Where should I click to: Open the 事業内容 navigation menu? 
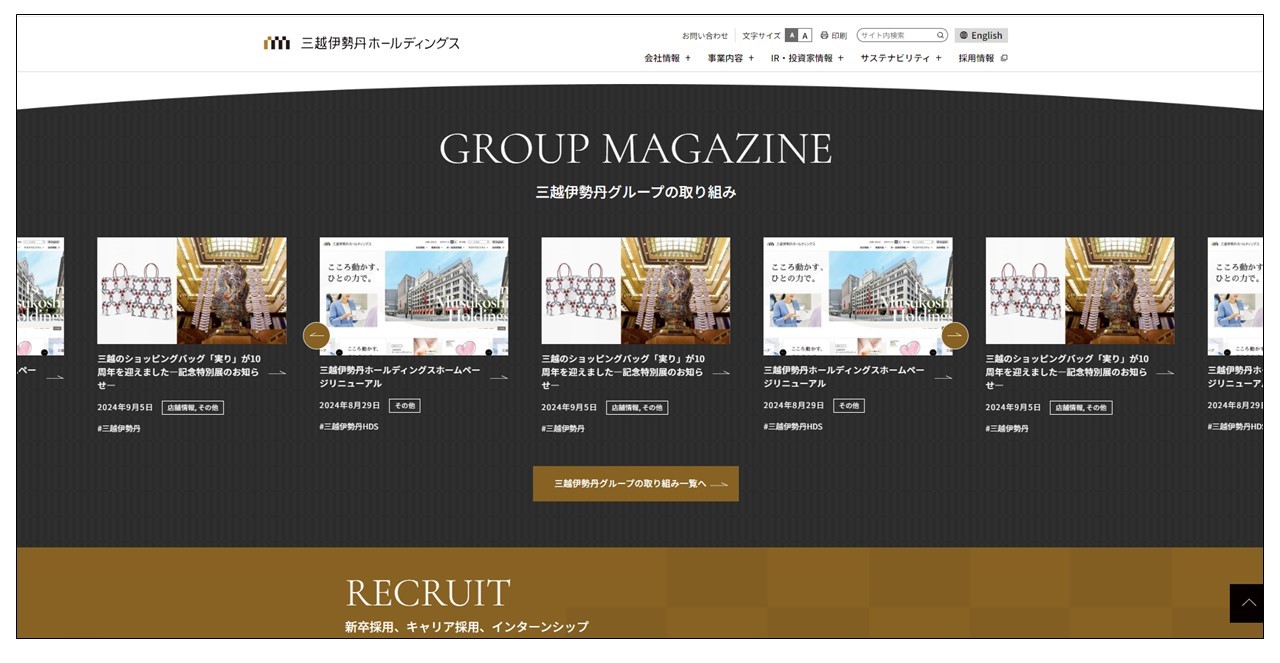click(731, 58)
